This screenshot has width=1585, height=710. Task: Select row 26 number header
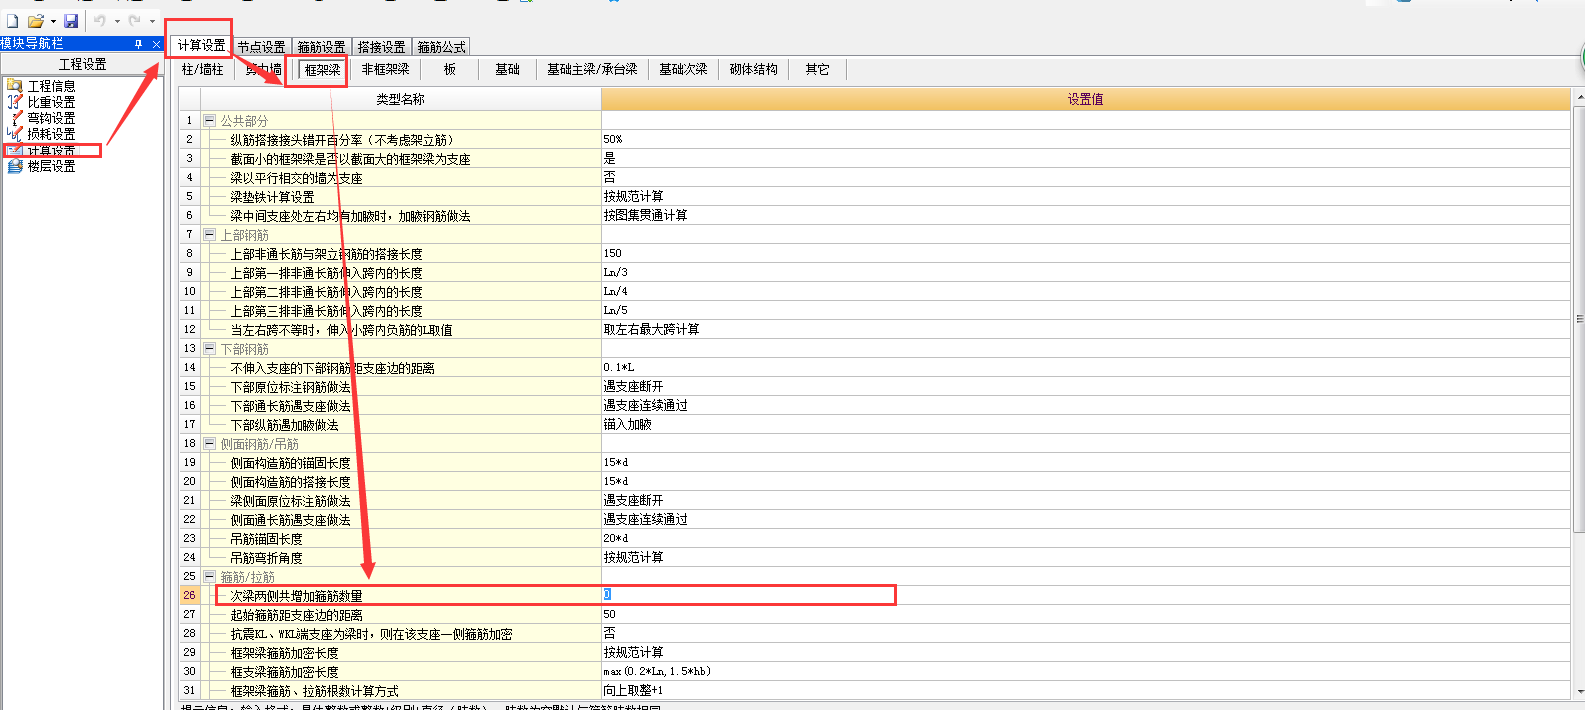pos(189,595)
